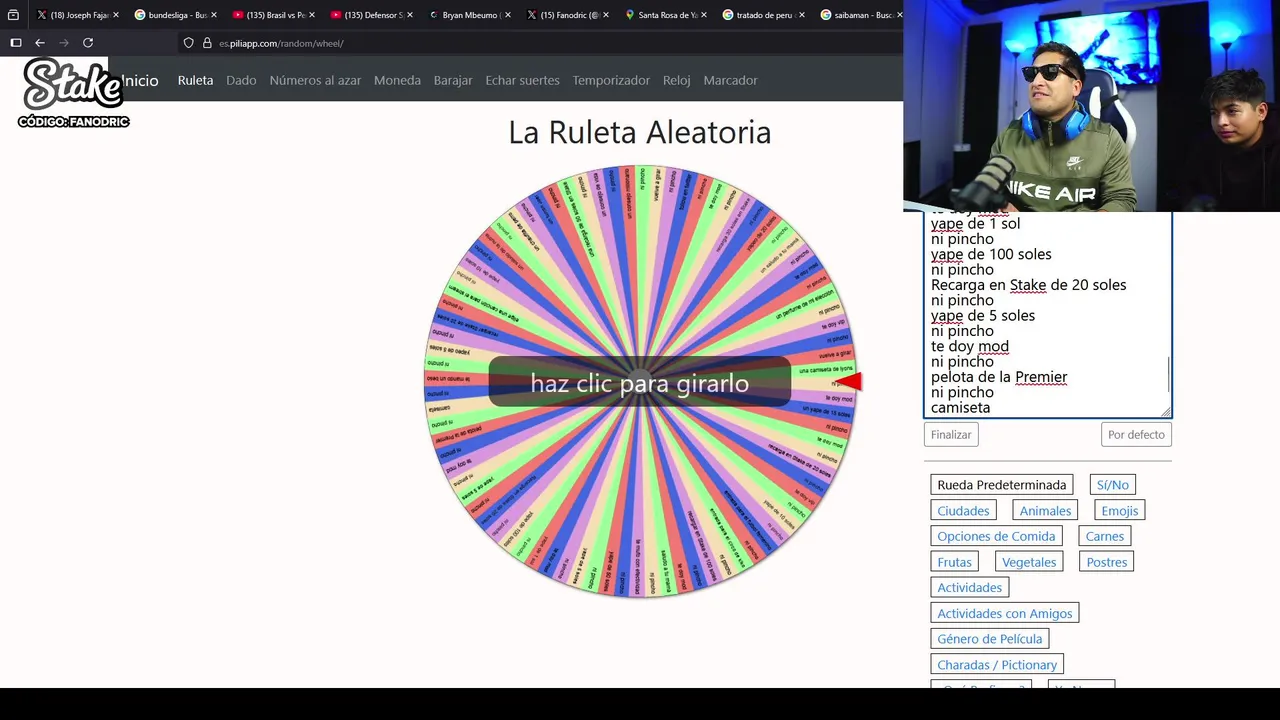Screen dimensions: 1280x720
Task: Click the Finalizar button
Action: point(951,434)
